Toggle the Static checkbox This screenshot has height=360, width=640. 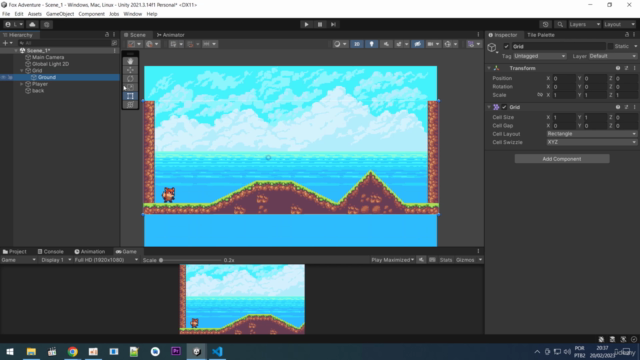pos(610,47)
